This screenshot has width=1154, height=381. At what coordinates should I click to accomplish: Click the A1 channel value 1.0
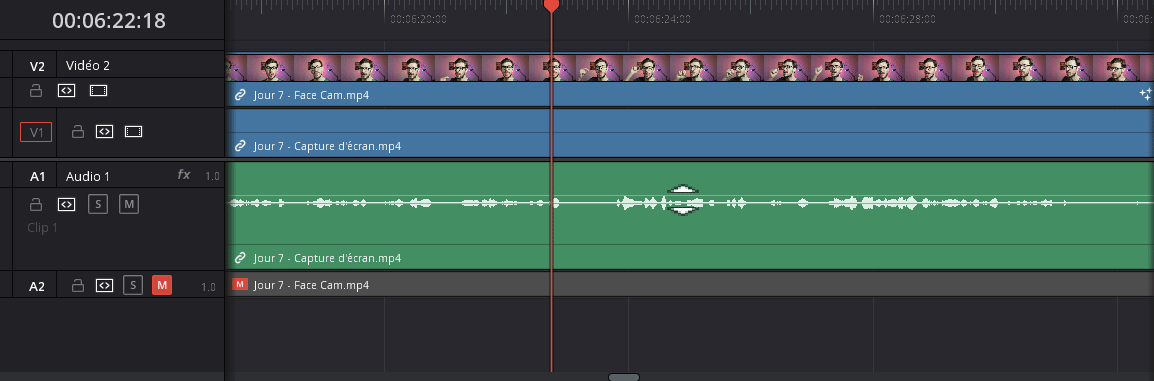click(x=212, y=177)
